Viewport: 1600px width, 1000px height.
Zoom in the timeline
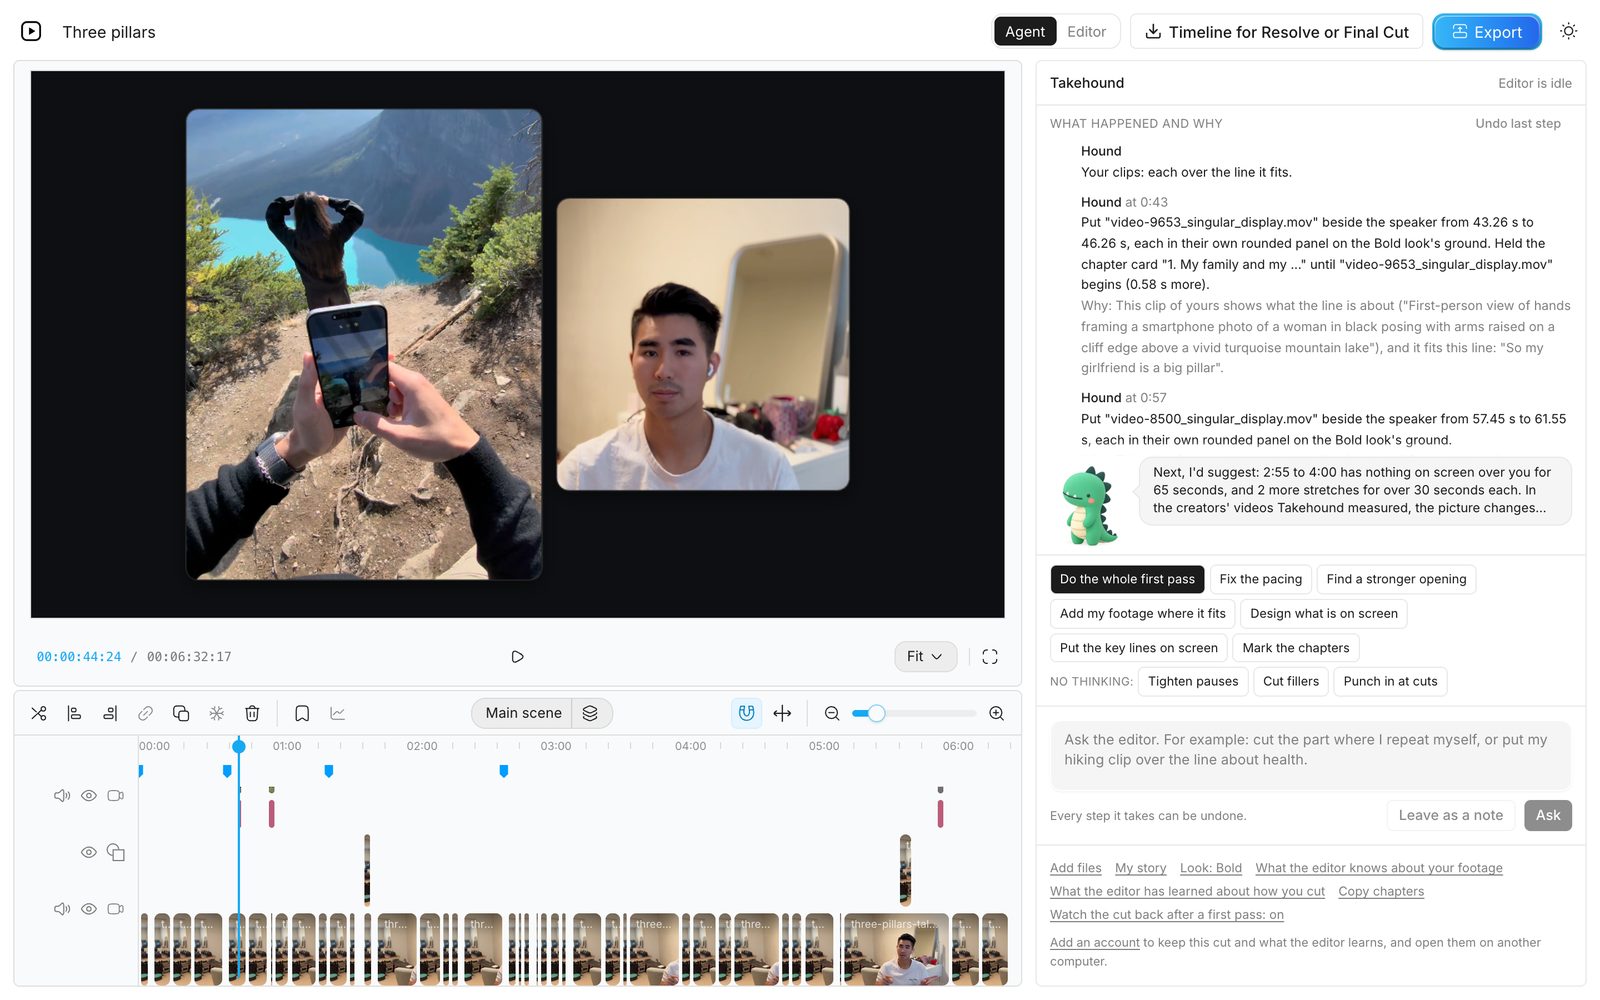pyautogui.click(x=997, y=713)
